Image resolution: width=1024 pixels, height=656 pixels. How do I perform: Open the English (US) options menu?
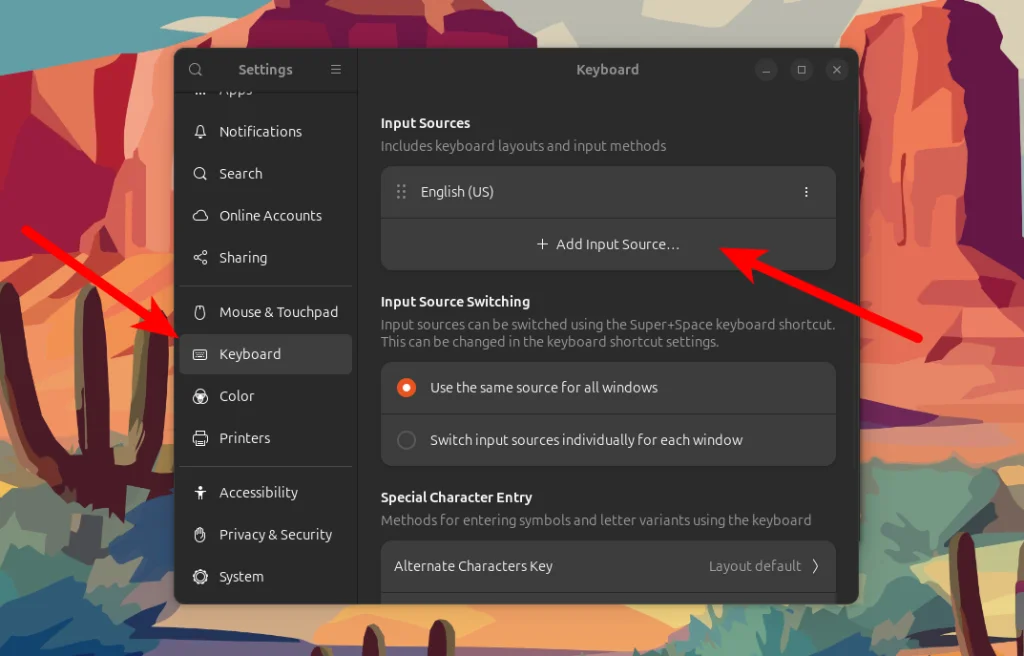[806, 191]
